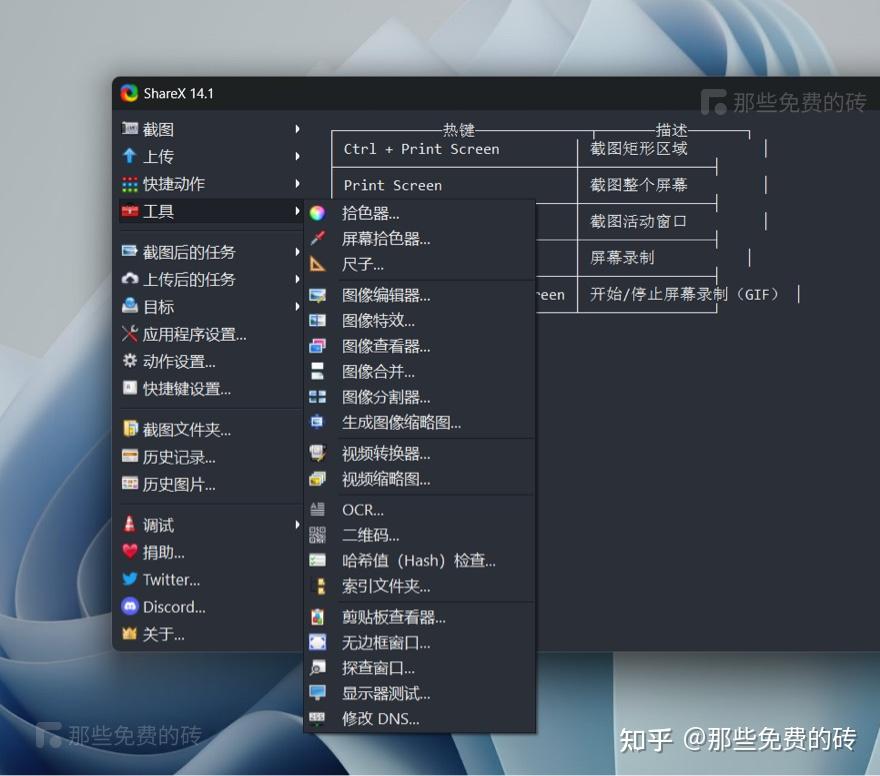Viewport: 880px width, 776px height.
Task: Expand the 截图后的任务 submenu arrow
Action: tap(297, 252)
